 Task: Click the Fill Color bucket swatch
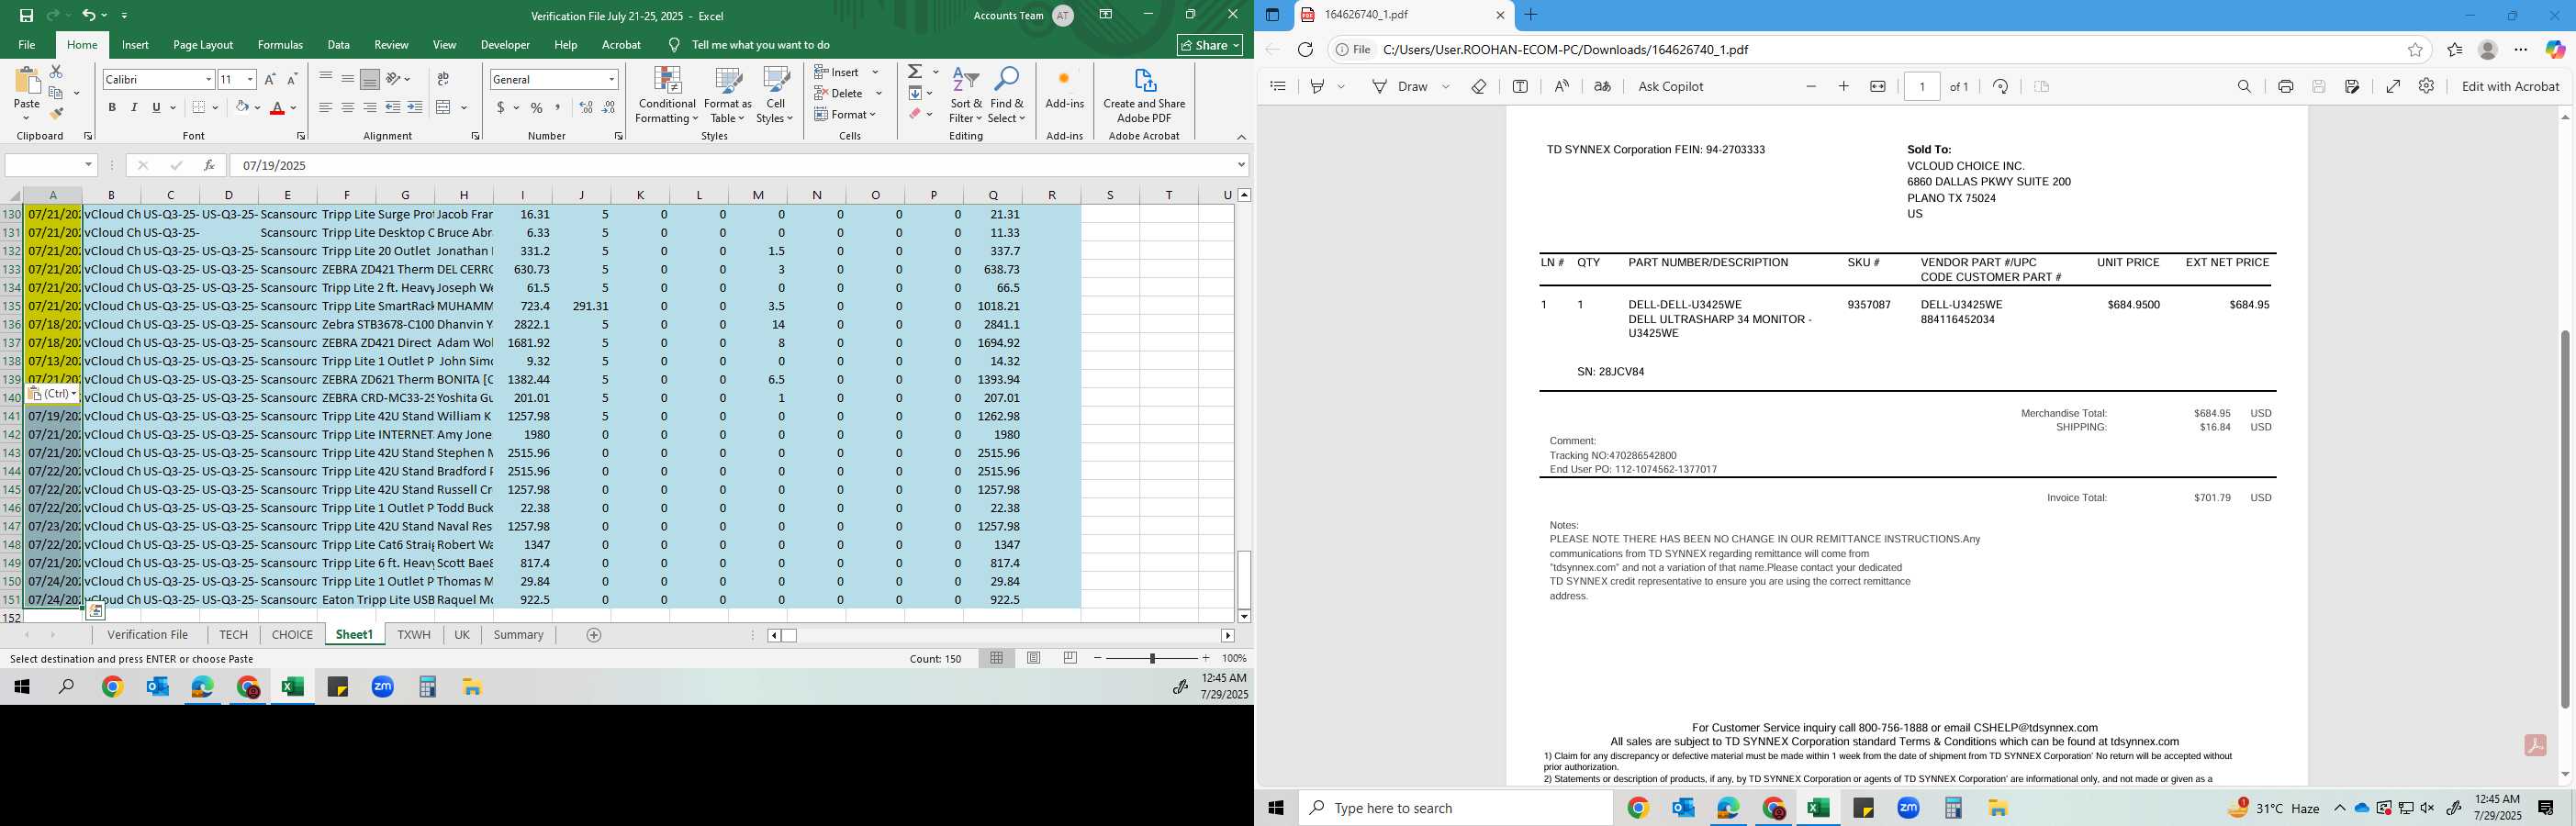coord(241,107)
